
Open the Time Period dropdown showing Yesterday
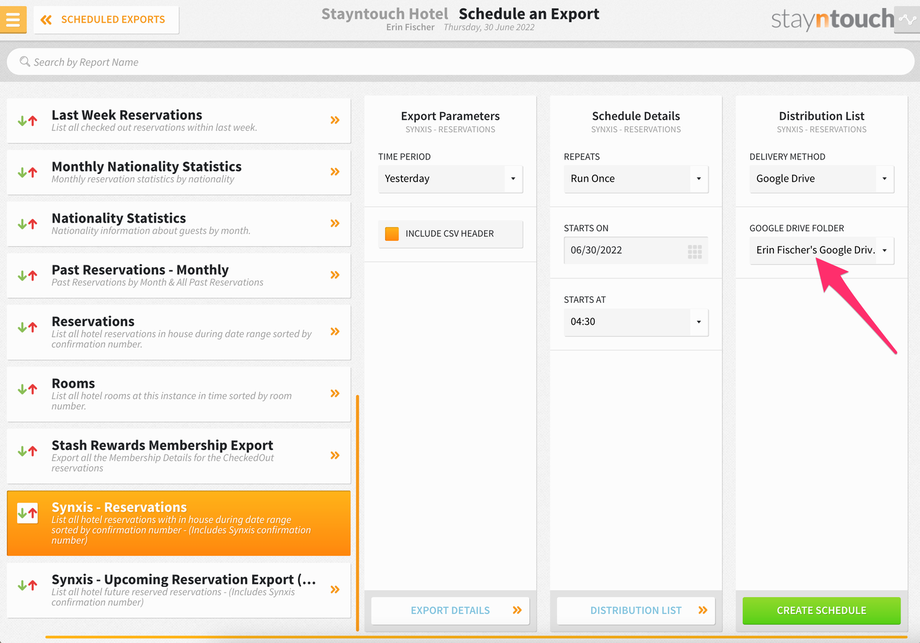click(450, 178)
